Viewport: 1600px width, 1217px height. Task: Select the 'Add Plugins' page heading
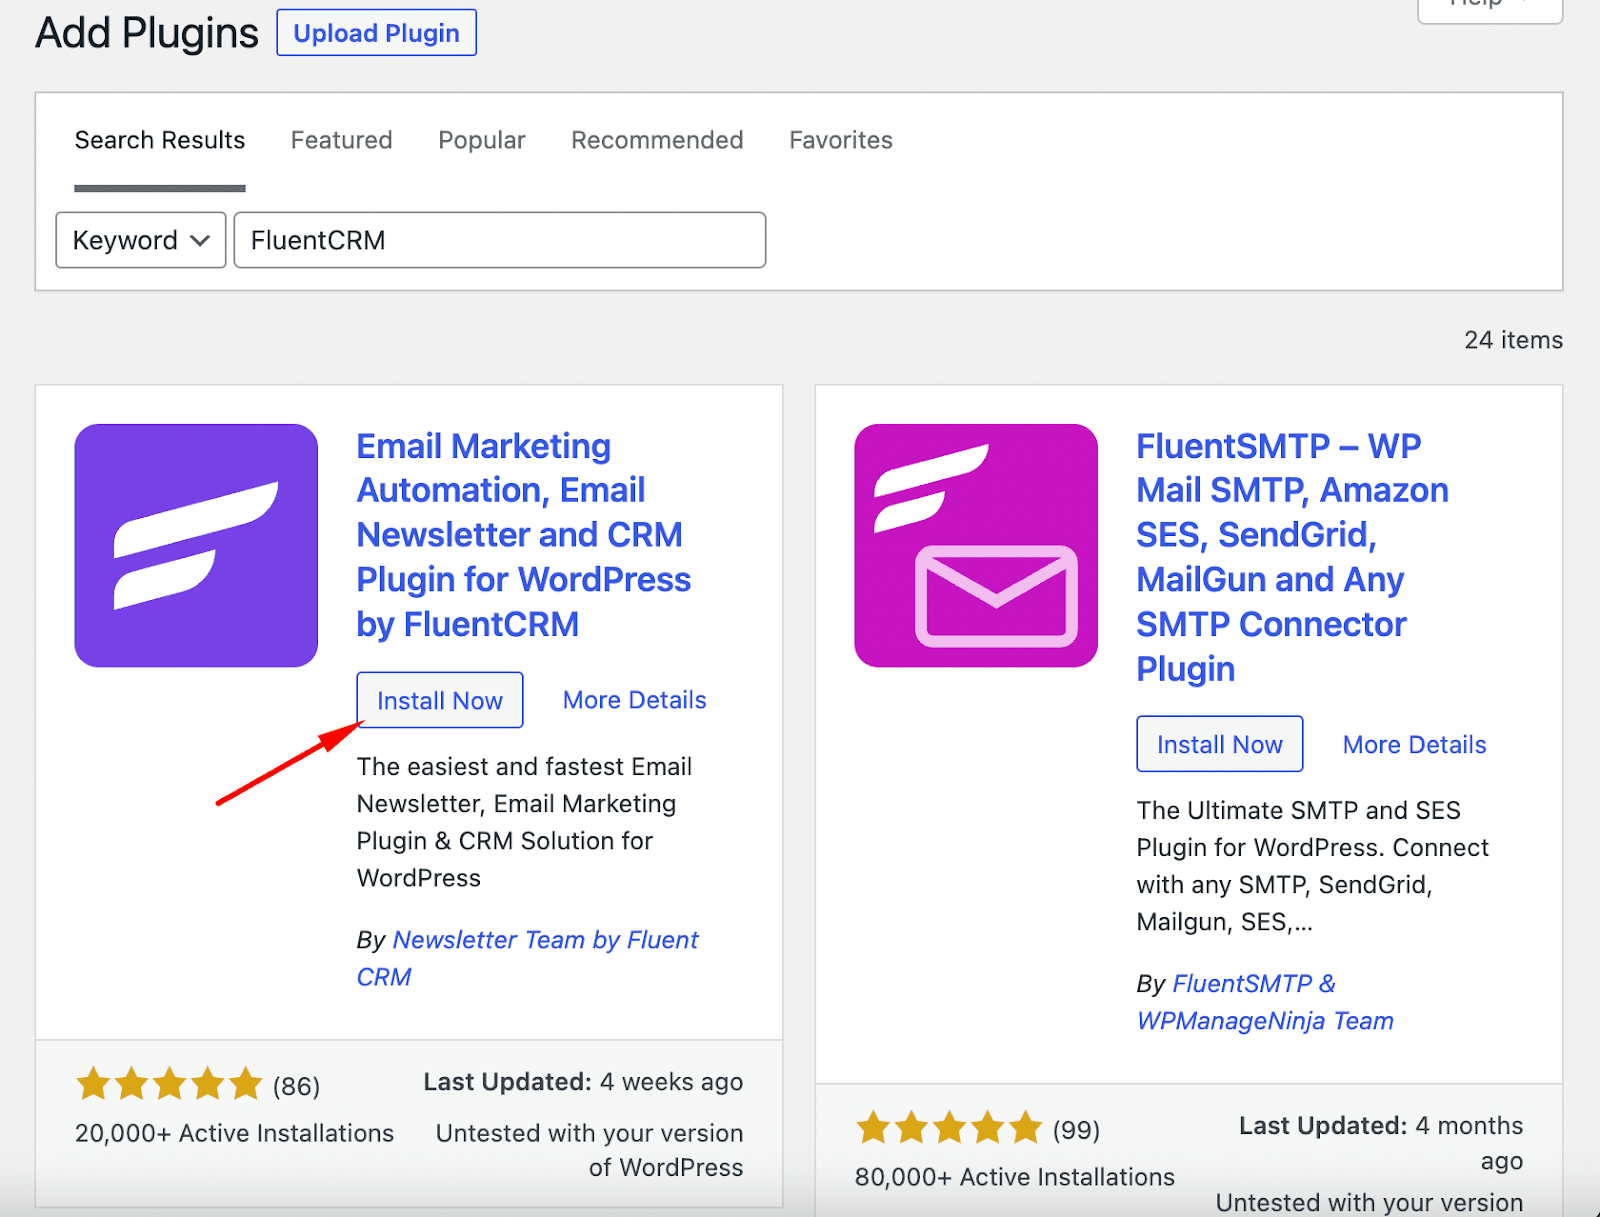(147, 33)
